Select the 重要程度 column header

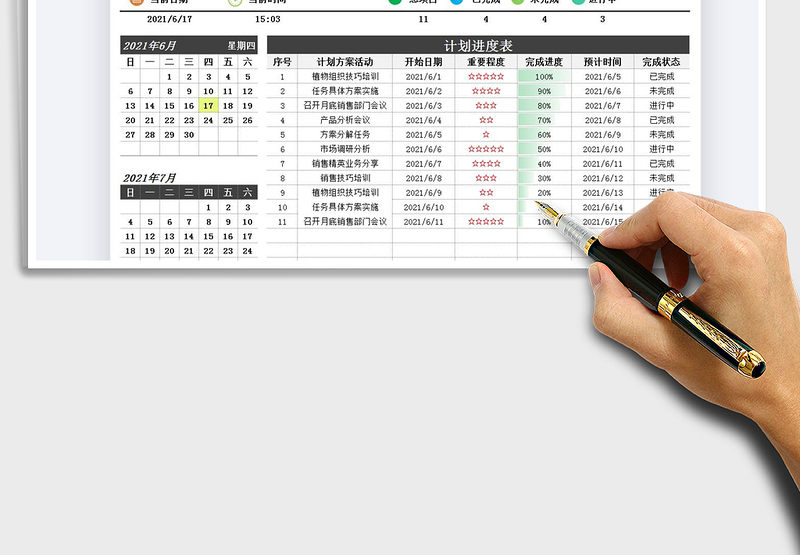tap(486, 62)
